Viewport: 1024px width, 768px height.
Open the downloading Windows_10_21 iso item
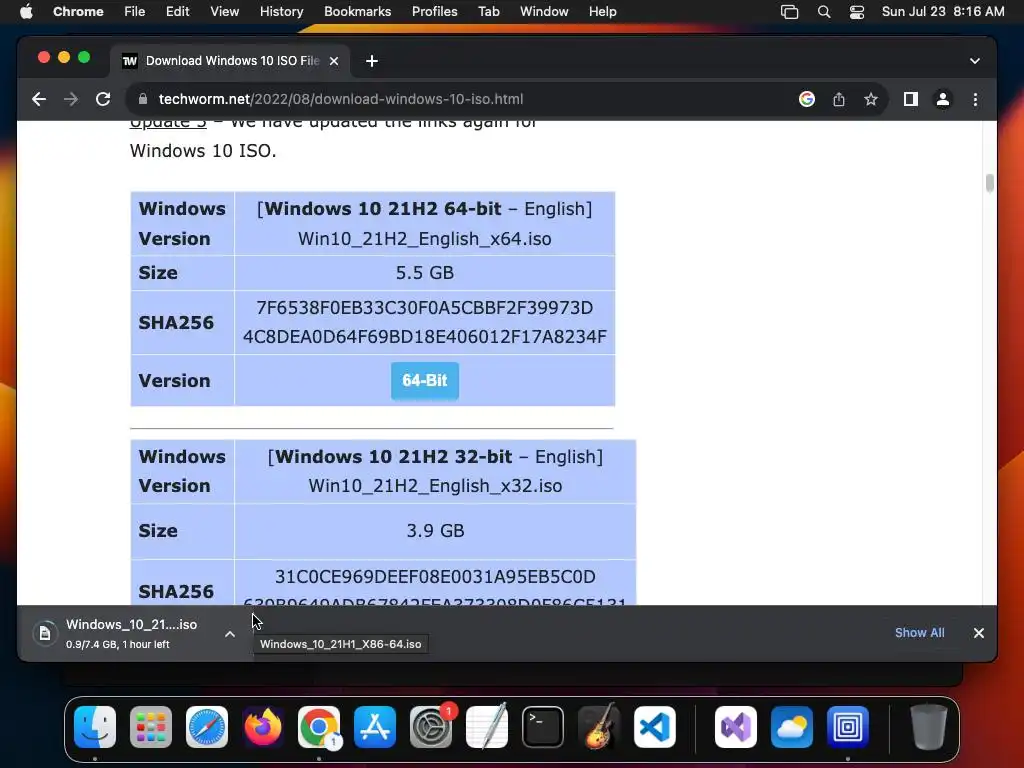click(x=121, y=633)
